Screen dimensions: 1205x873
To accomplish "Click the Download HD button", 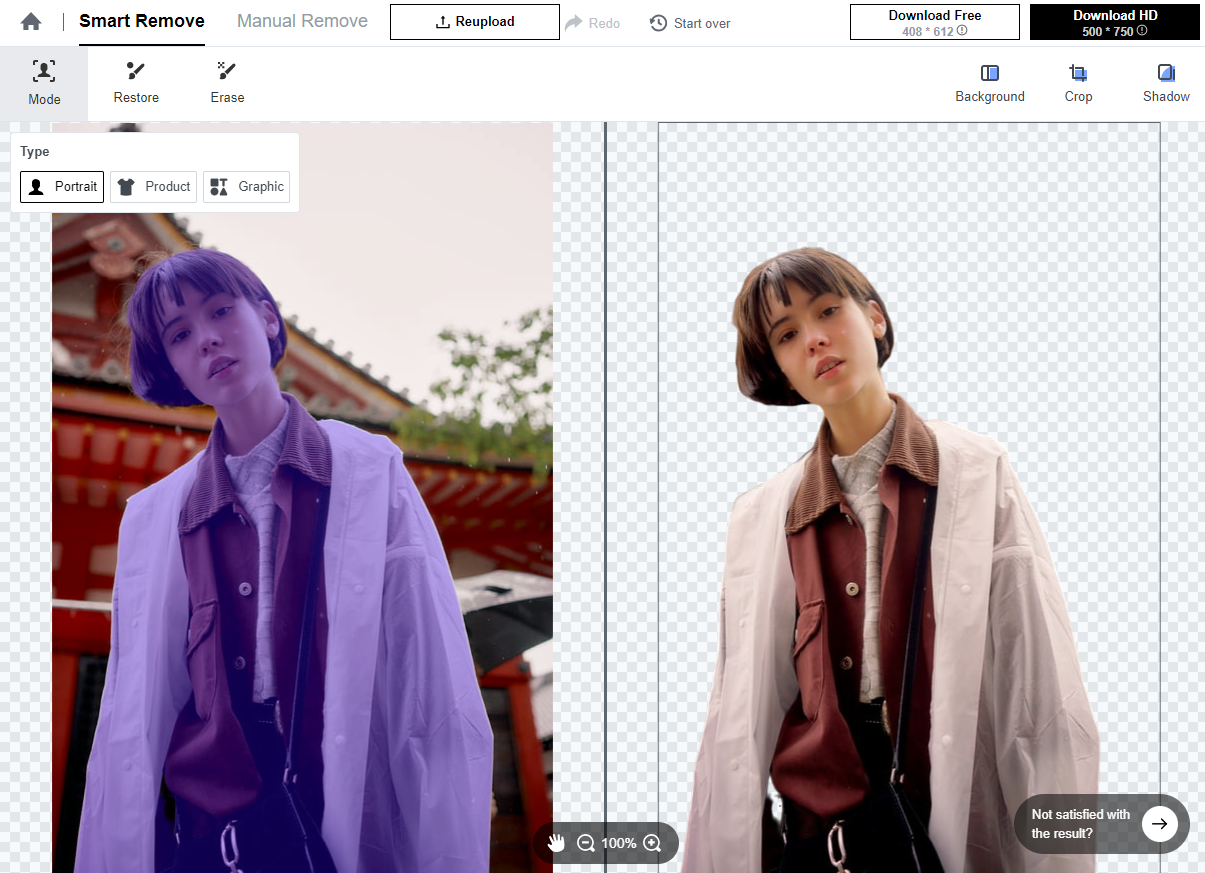I will pos(1114,22).
